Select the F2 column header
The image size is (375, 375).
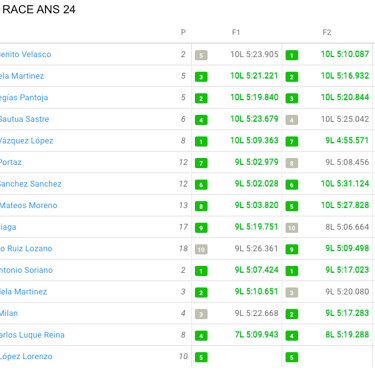pyautogui.click(x=327, y=32)
